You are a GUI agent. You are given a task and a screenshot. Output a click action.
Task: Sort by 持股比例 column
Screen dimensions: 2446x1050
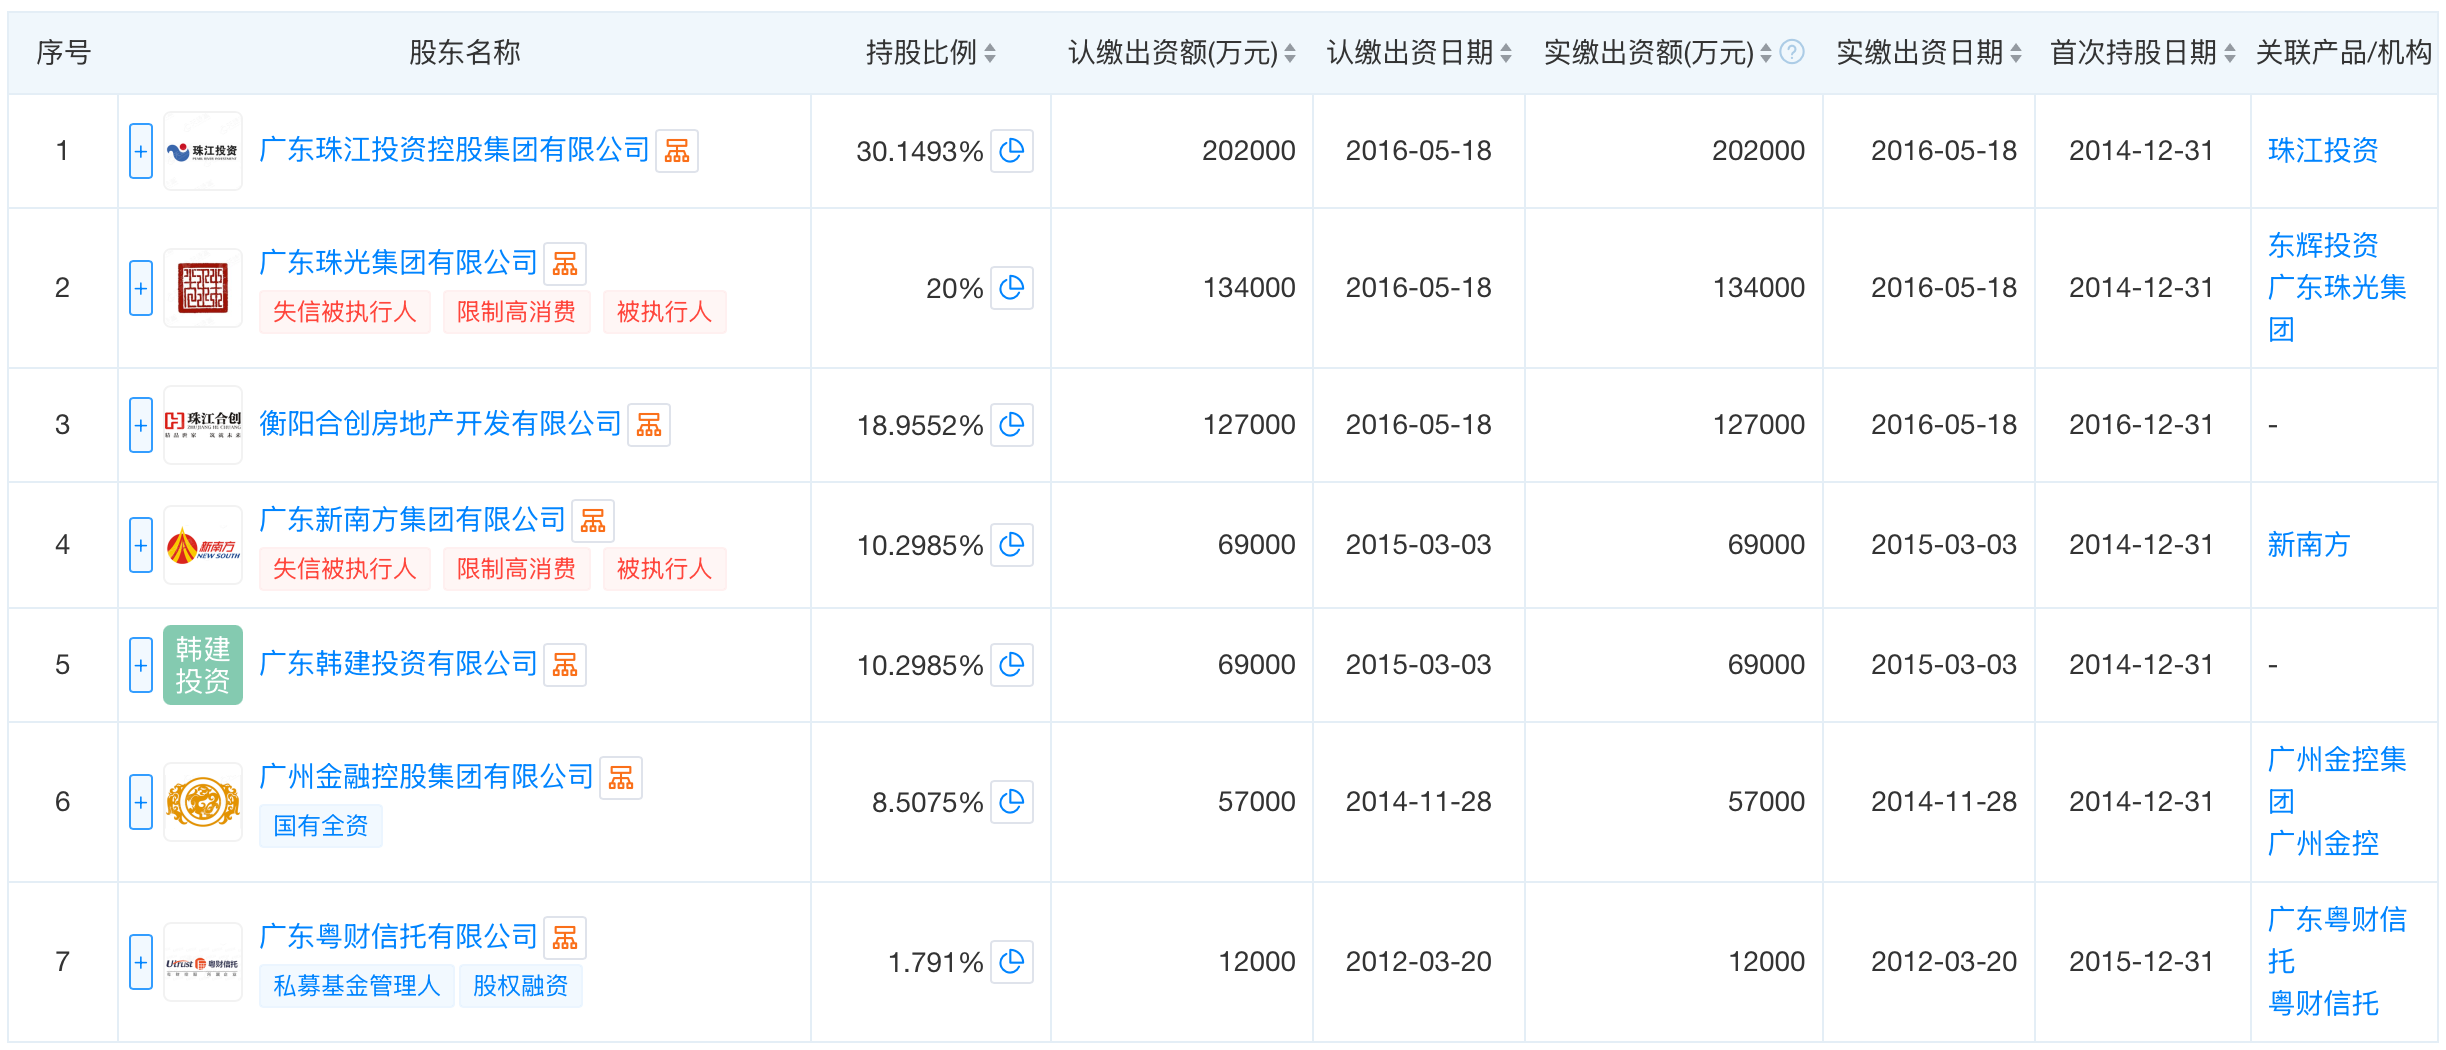pos(989,53)
